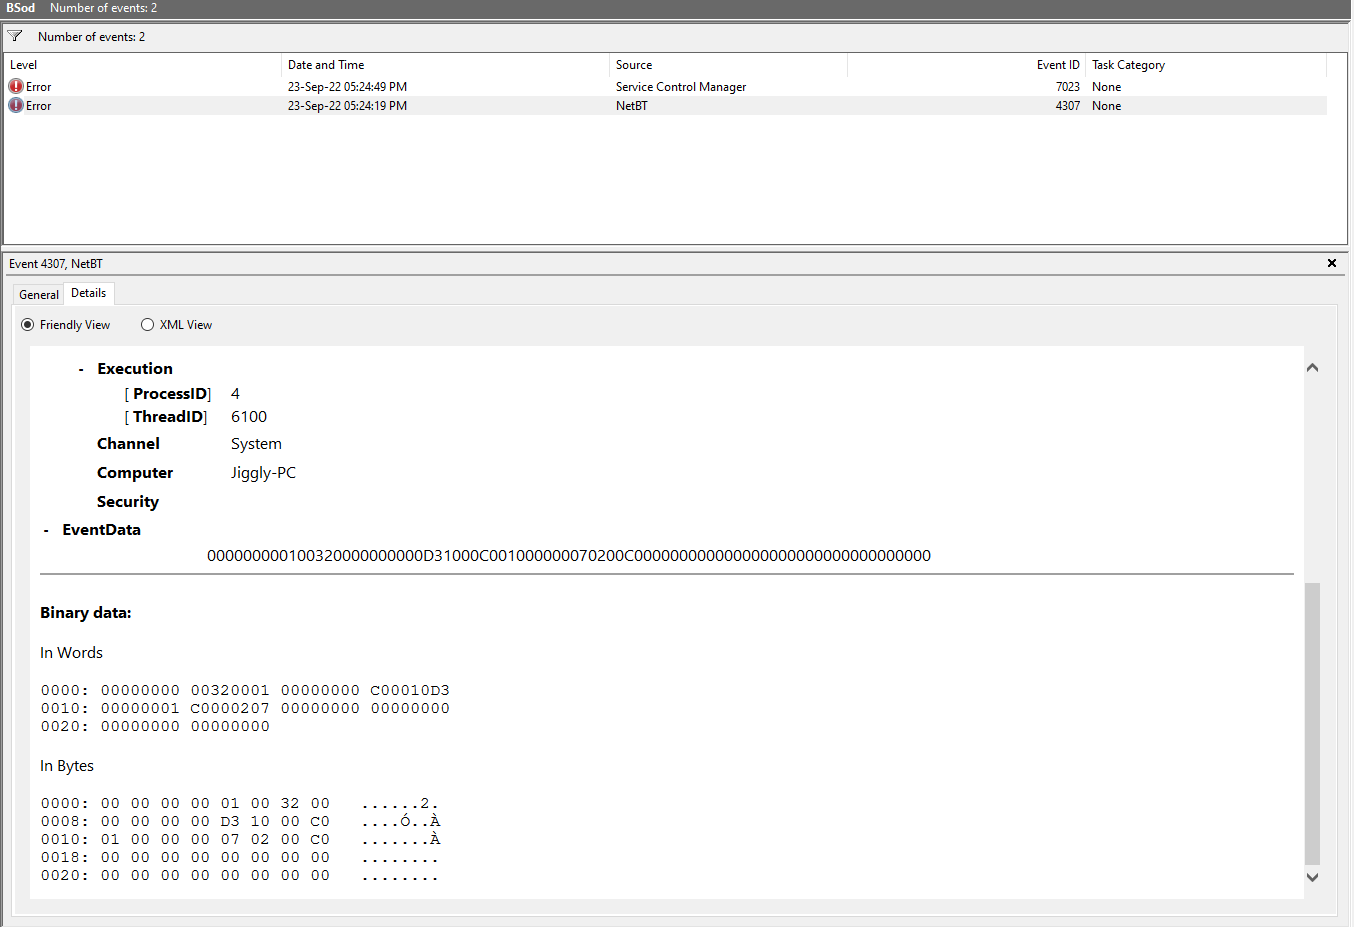The image size is (1354, 927).
Task: Click the long EventData hex string
Action: point(569,556)
